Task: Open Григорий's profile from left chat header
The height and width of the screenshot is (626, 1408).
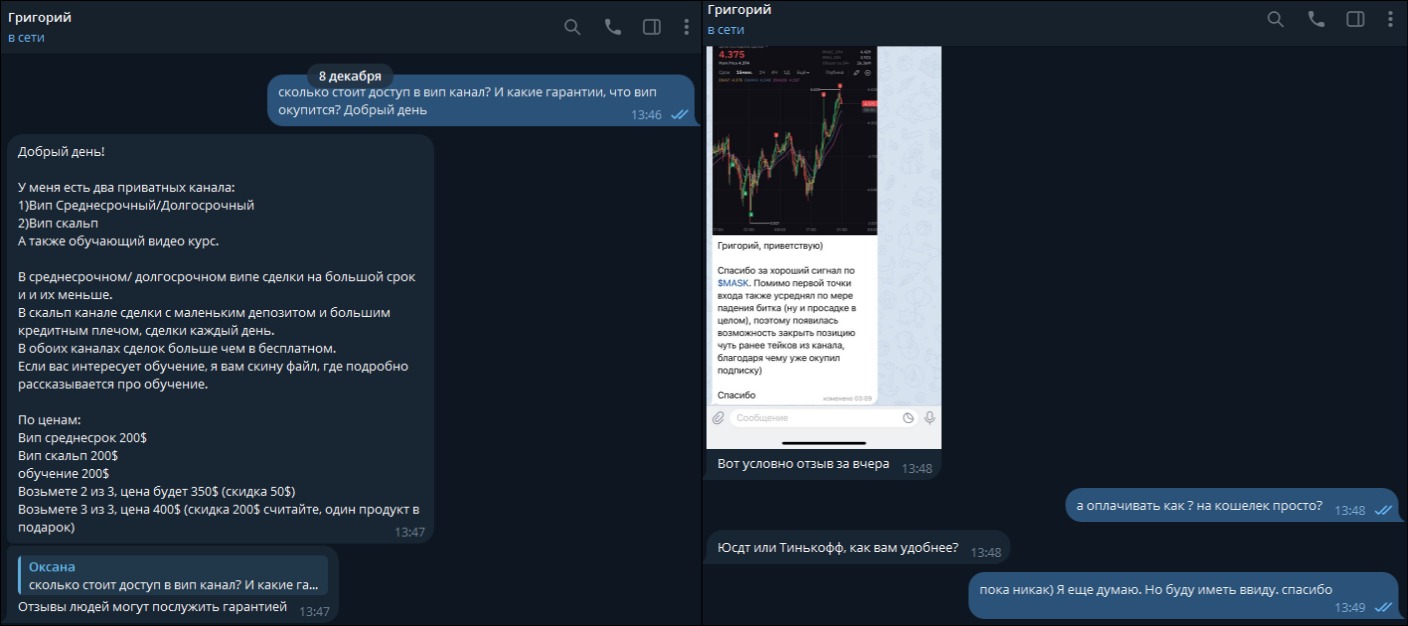Action: coord(40,18)
